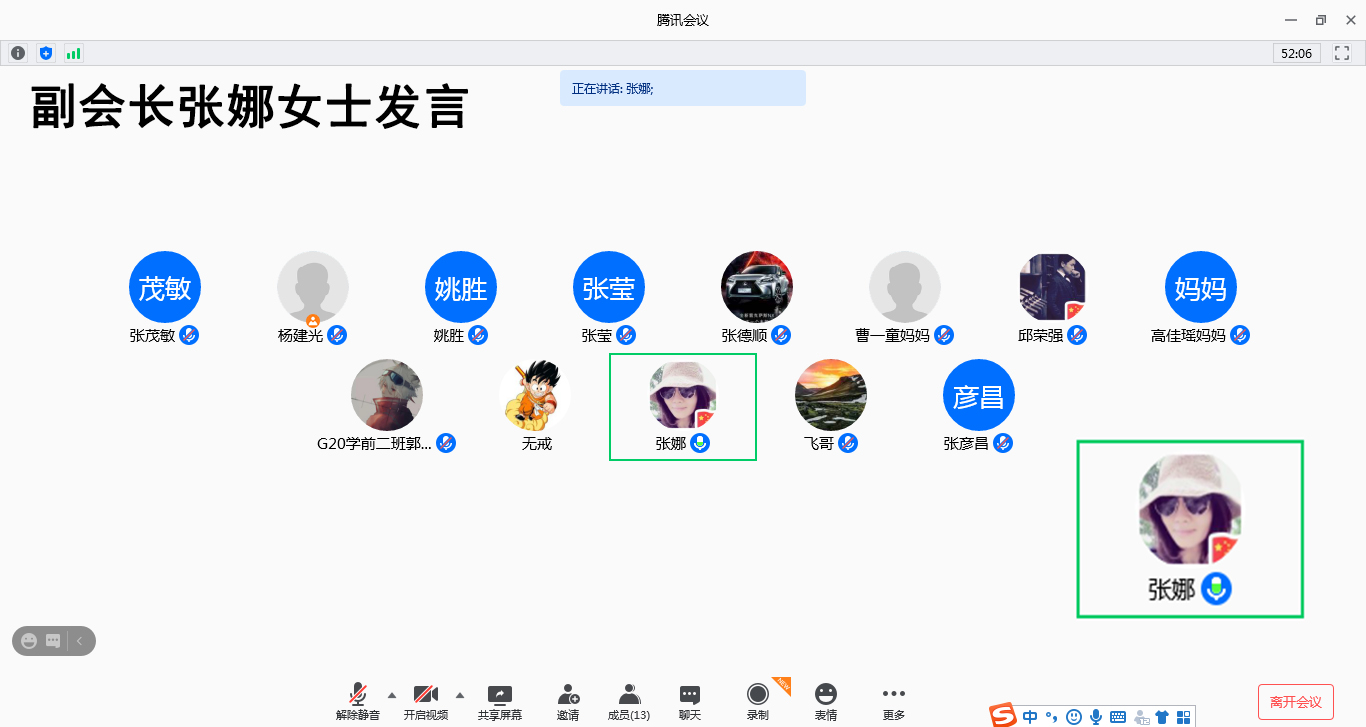Open the 邀请 invite button
This screenshot has height=727, width=1366.
pos(568,702)
